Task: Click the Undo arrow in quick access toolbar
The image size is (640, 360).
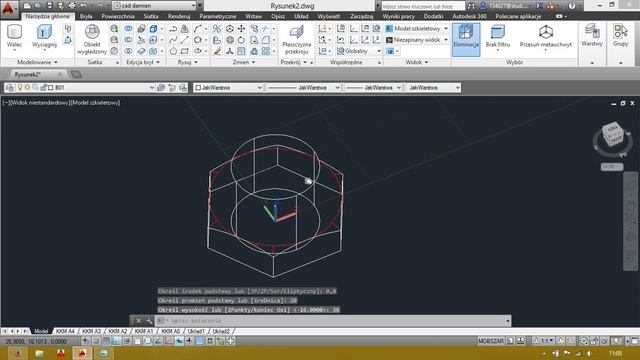Action: (x=84, y=6)
